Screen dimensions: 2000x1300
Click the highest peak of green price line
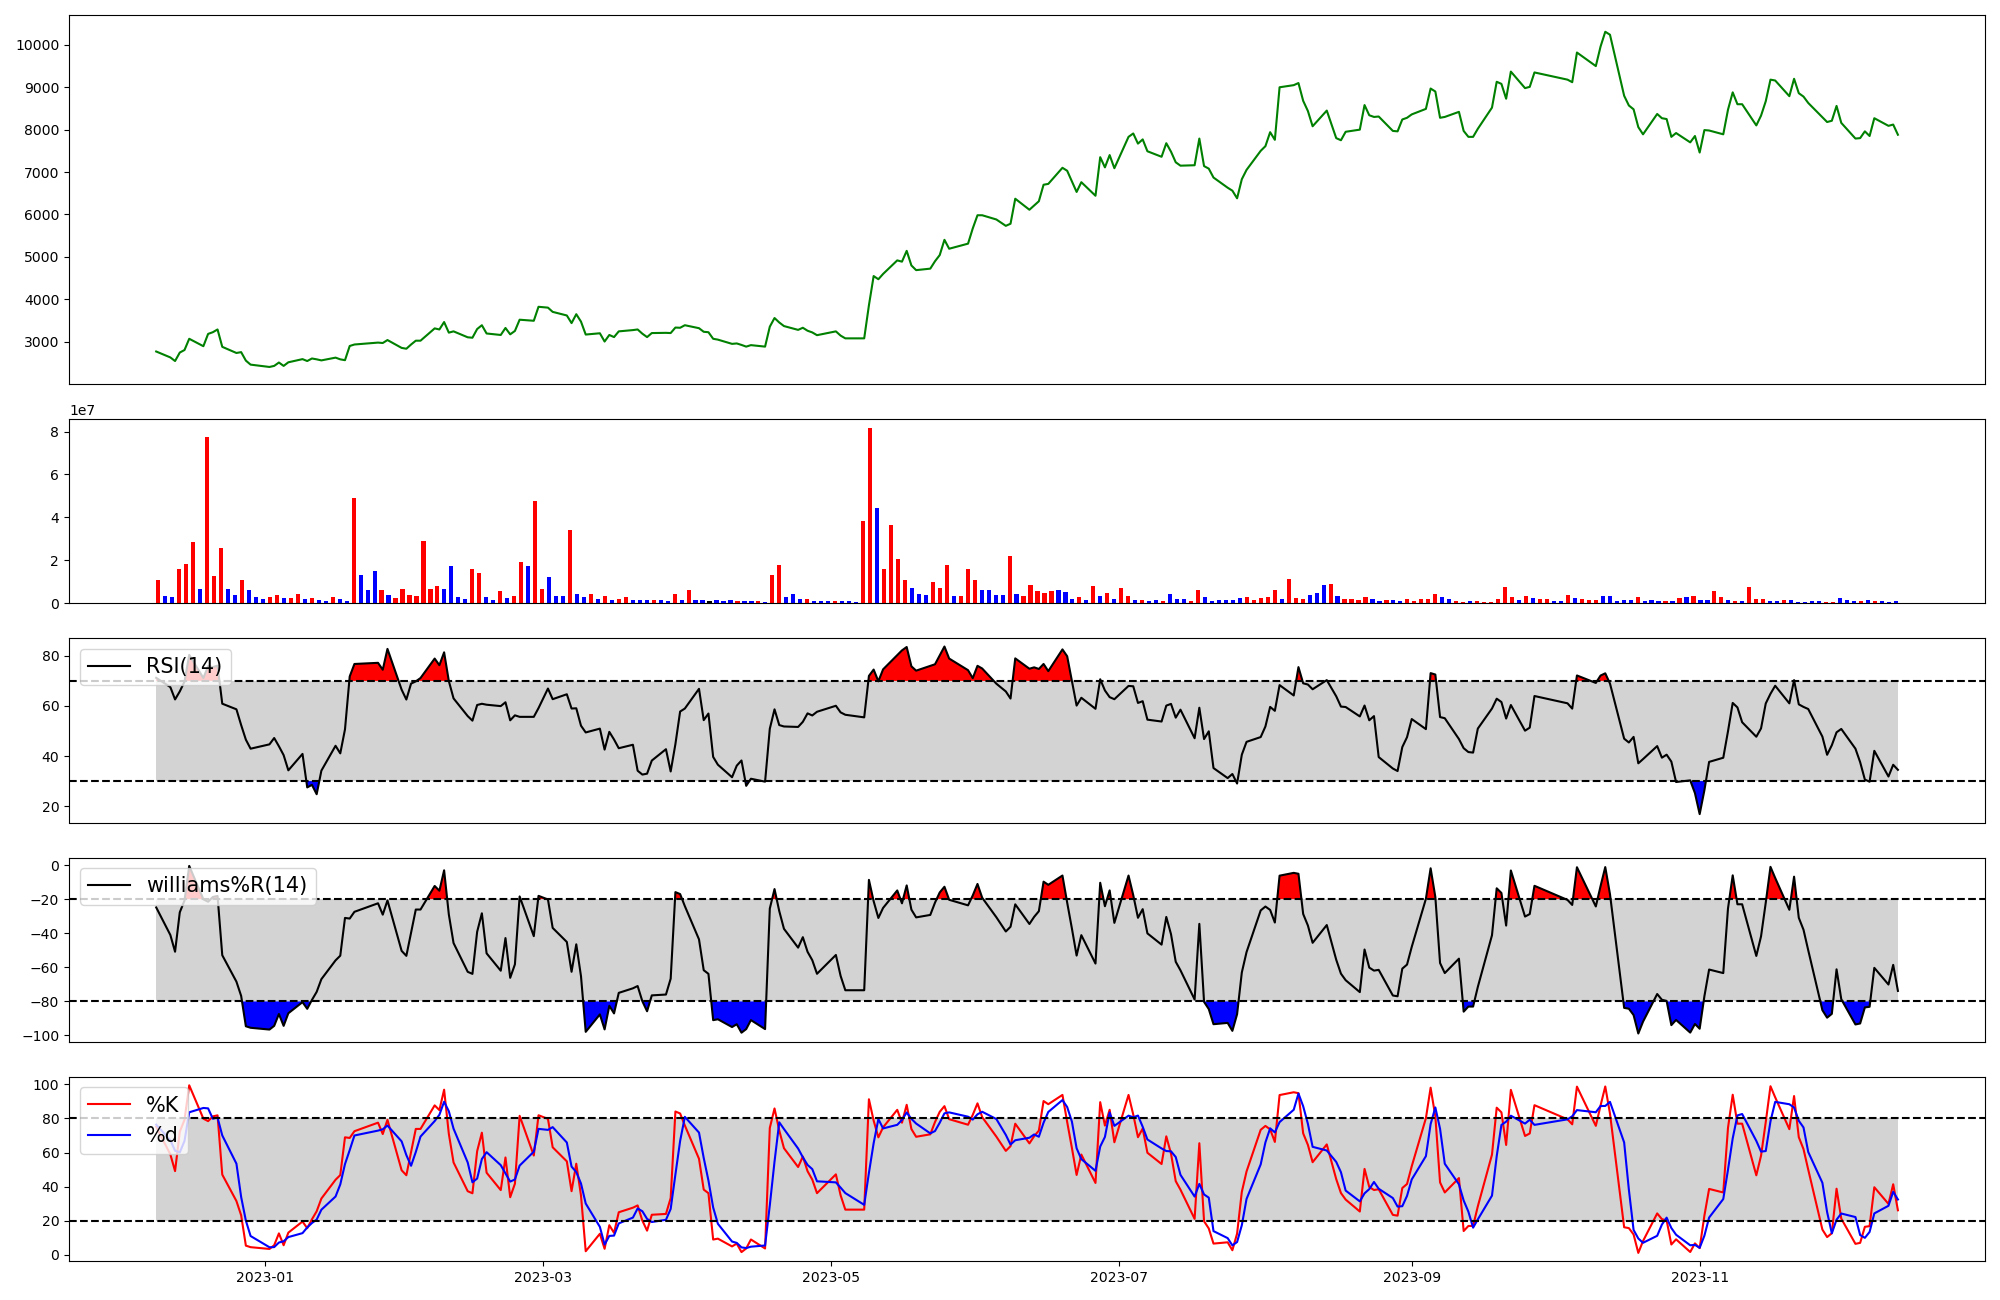pyautogui.click(x=1604, y=33)
